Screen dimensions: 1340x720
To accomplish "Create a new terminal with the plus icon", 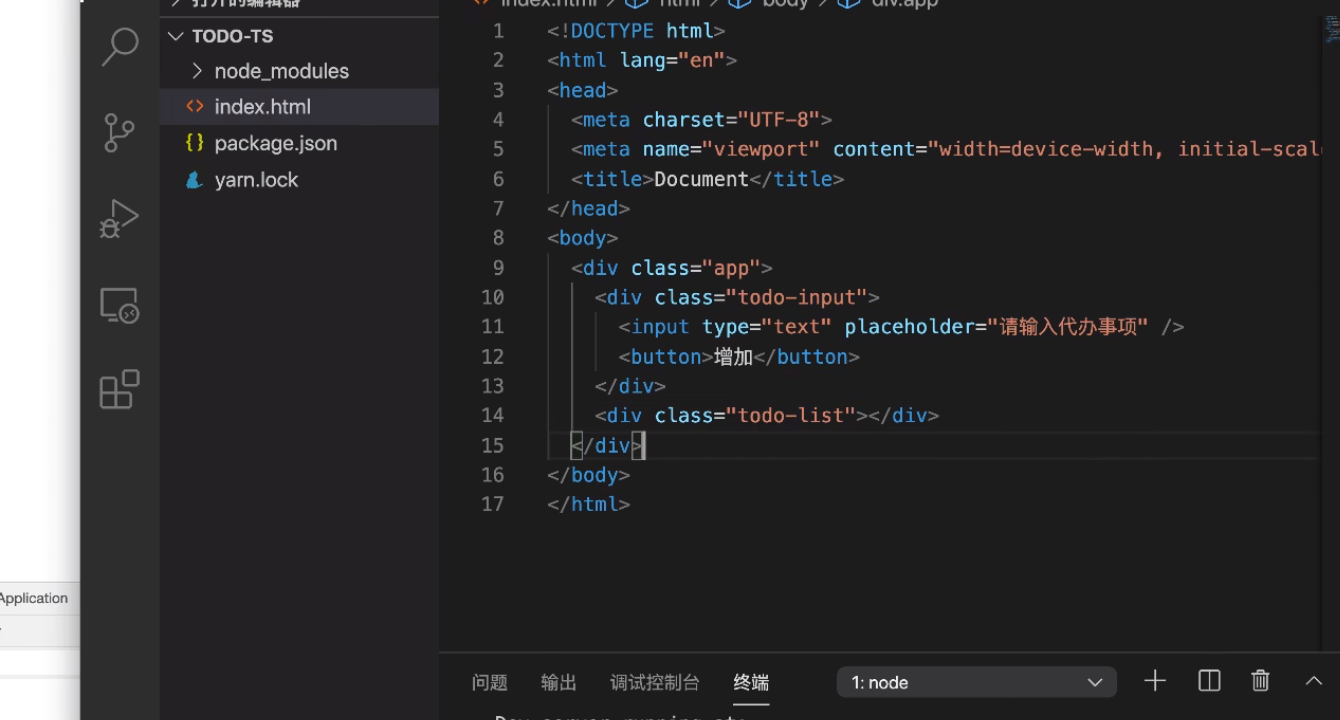I will click(x=1154, y=681).
